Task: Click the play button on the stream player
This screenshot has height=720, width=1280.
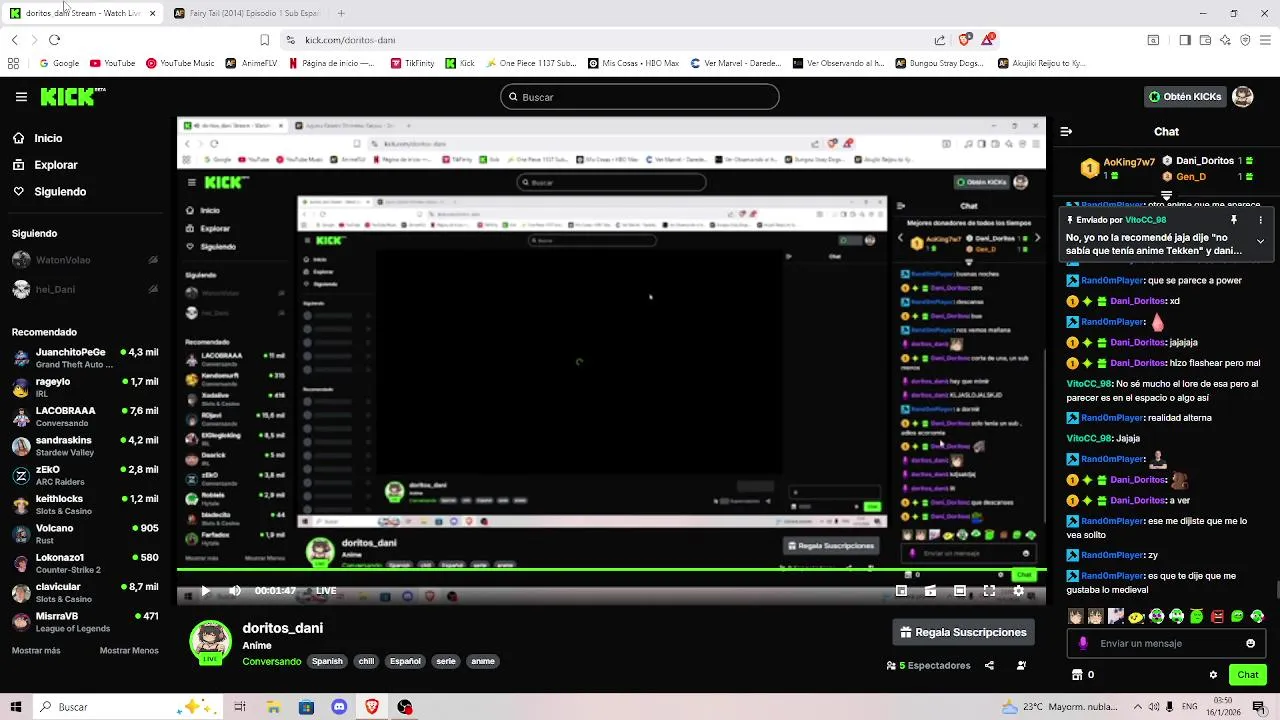Action: coord(205,591)
